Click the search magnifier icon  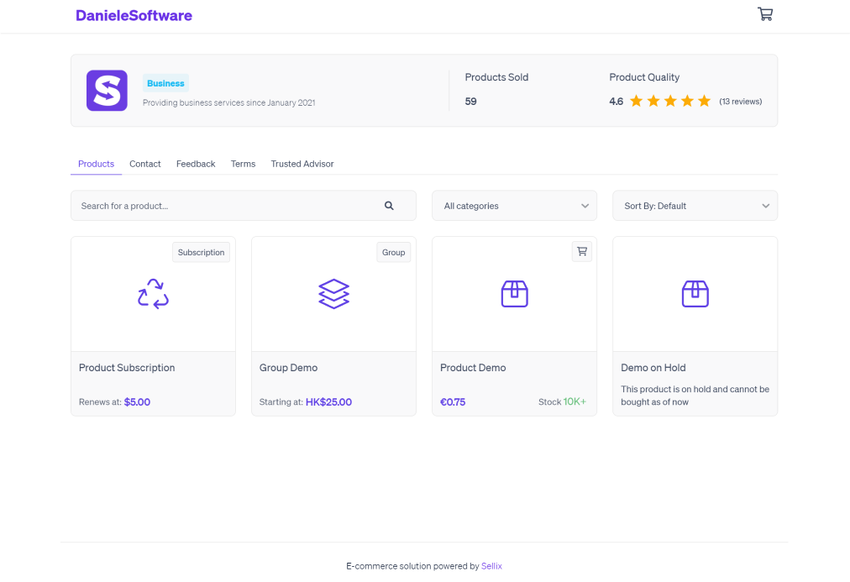[x=389, y=205]
